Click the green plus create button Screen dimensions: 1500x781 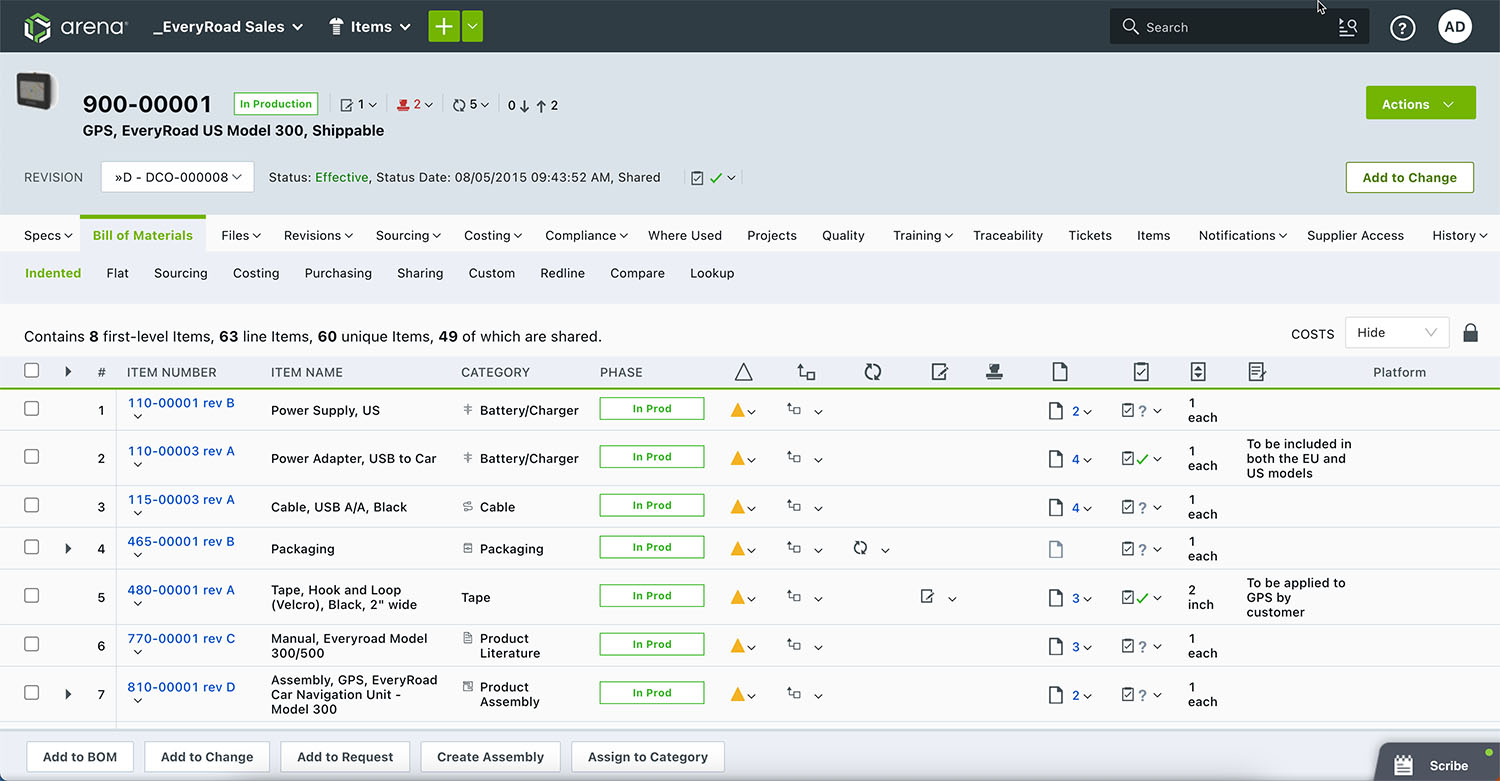pos(444,27)
